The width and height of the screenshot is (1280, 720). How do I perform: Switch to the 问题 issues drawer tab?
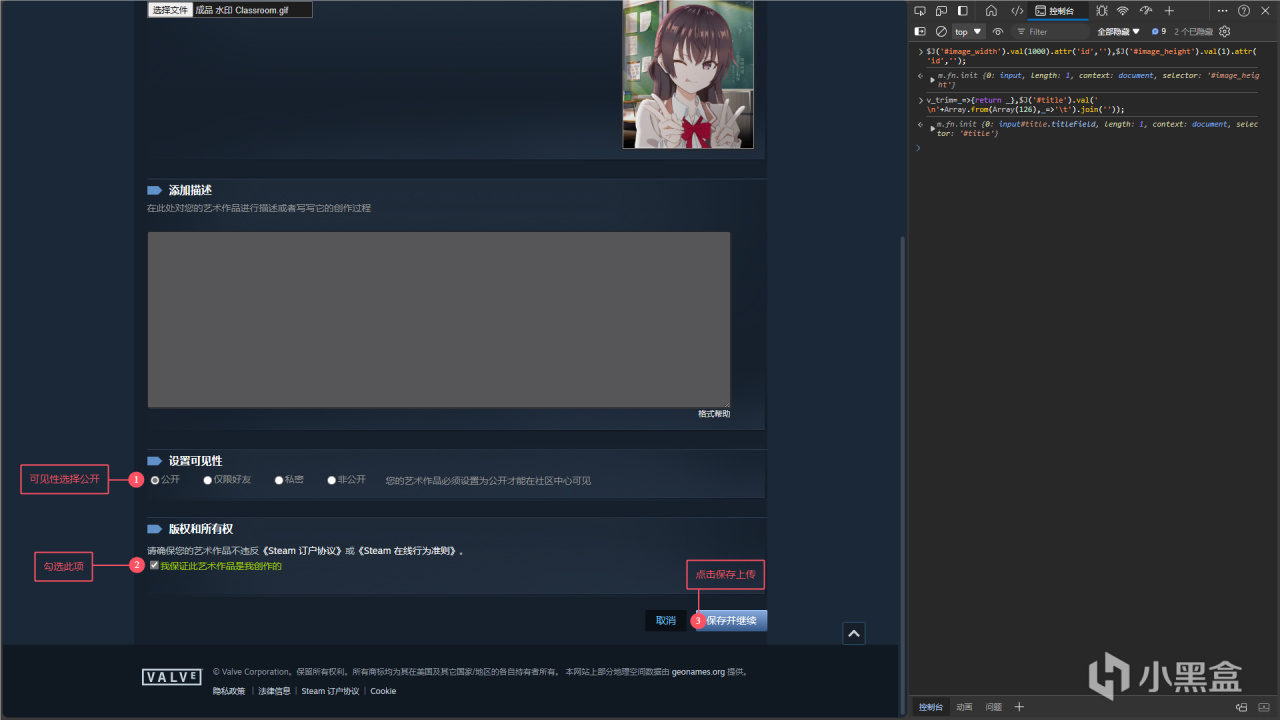pyautogui.click(x=994, y=707)
